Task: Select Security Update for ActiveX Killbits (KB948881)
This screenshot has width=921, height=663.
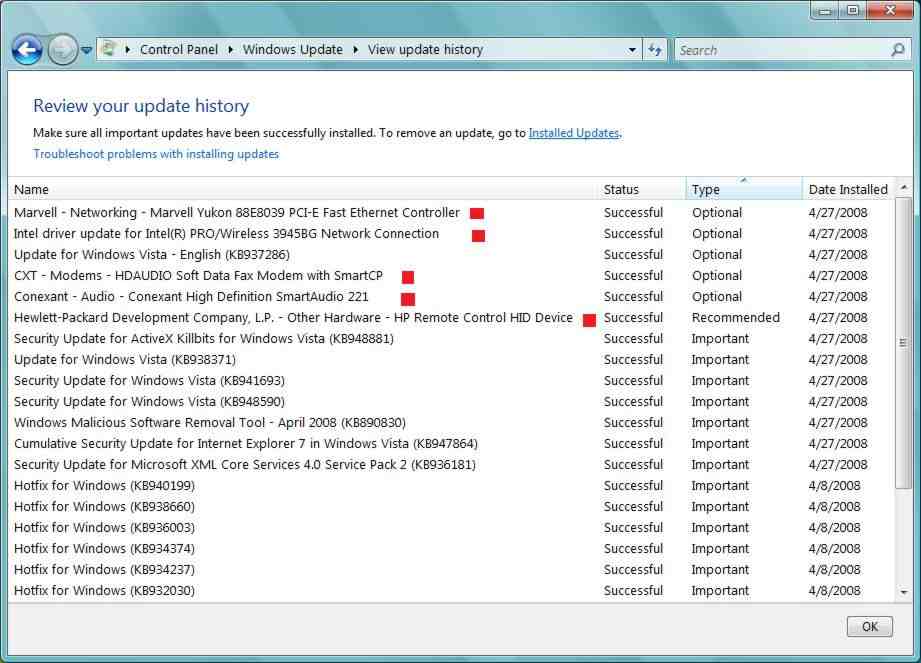Action: click(x=451, y=339)
